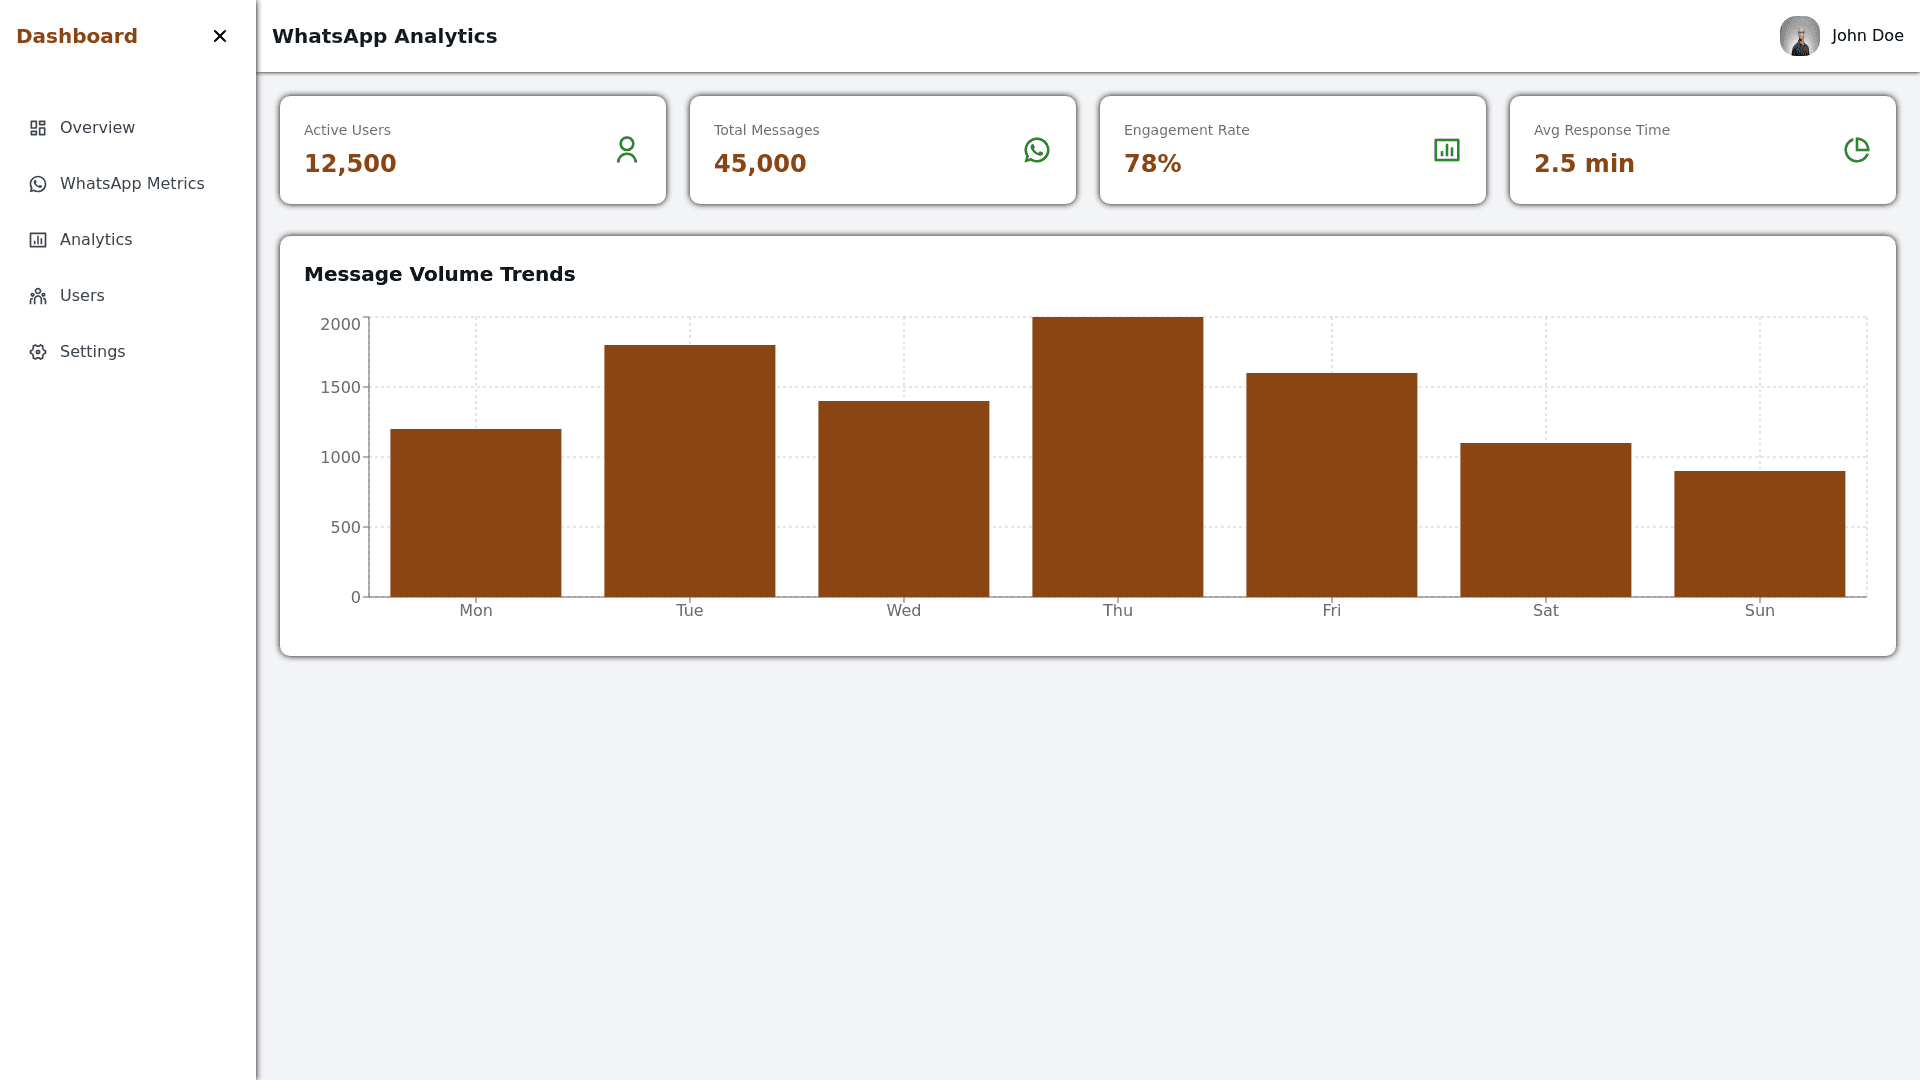Click the WhatsApp Metrics sidebar icon

[x=38, y=184]
